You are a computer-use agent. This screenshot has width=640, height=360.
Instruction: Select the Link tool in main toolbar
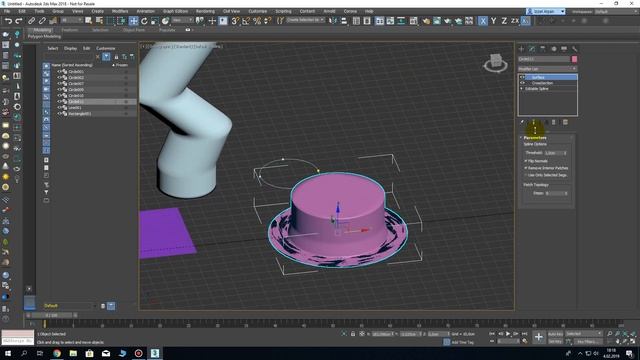31,20
